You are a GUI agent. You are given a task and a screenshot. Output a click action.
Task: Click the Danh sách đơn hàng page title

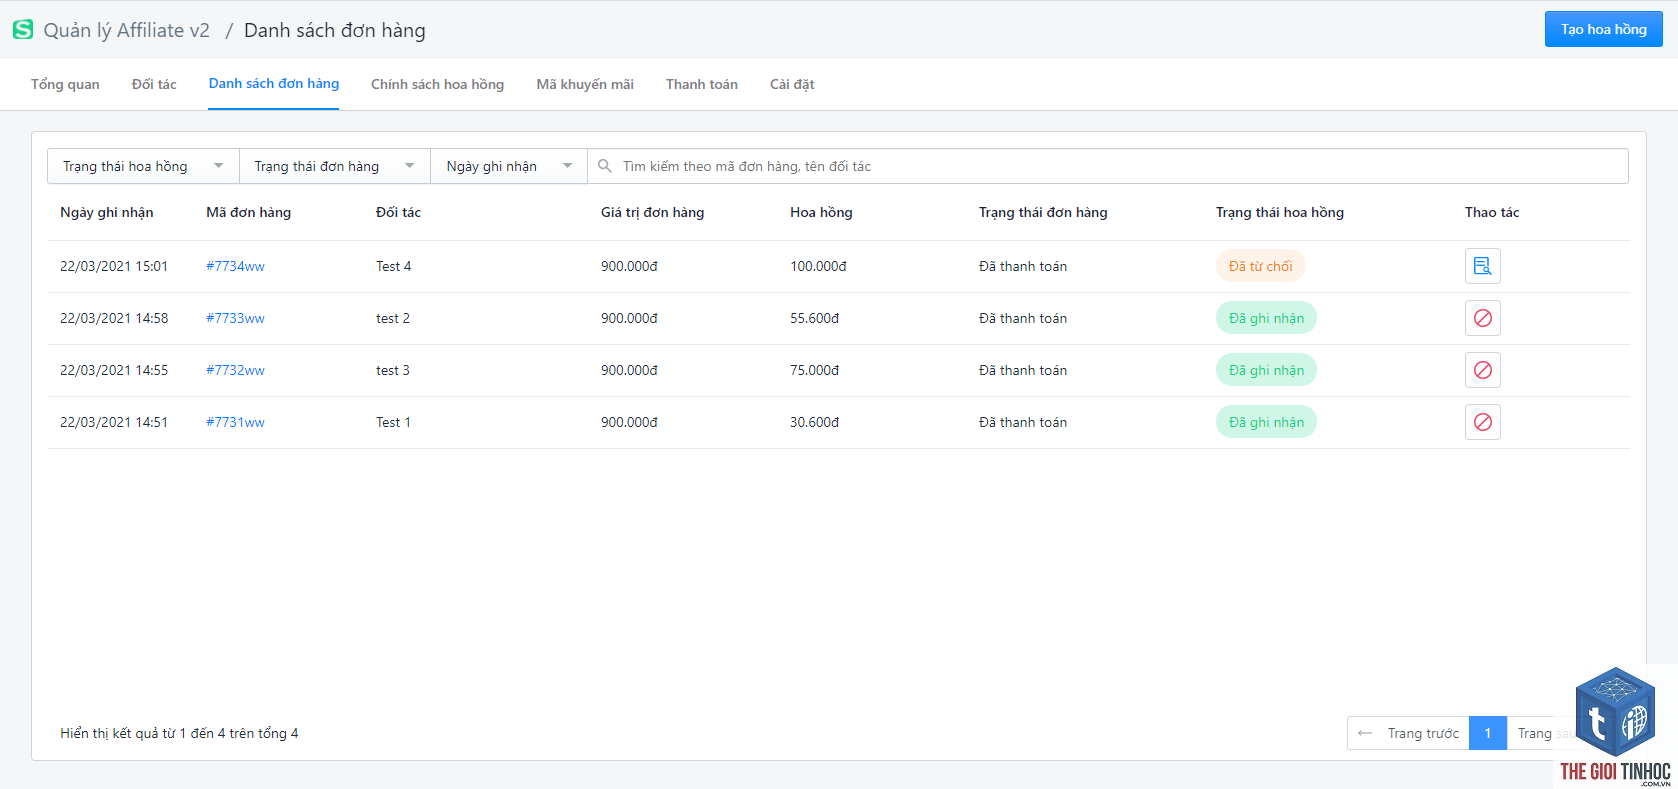[x=335, y=30]
